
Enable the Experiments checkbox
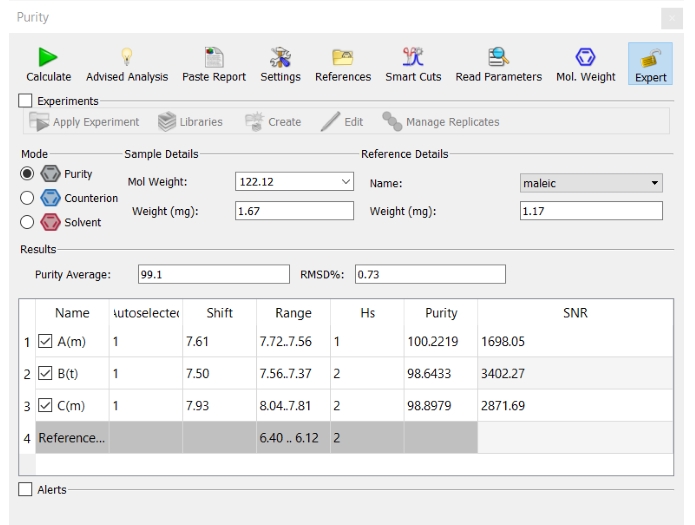click(x=26, y=101)
